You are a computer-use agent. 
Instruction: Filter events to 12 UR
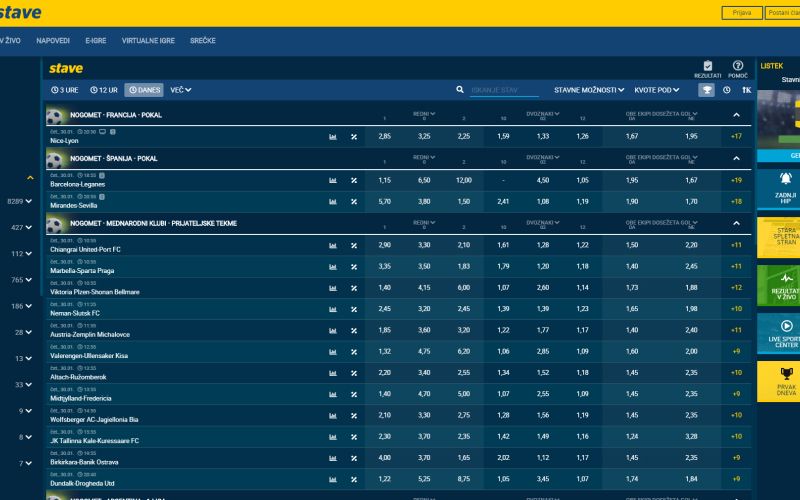[104, 90]
